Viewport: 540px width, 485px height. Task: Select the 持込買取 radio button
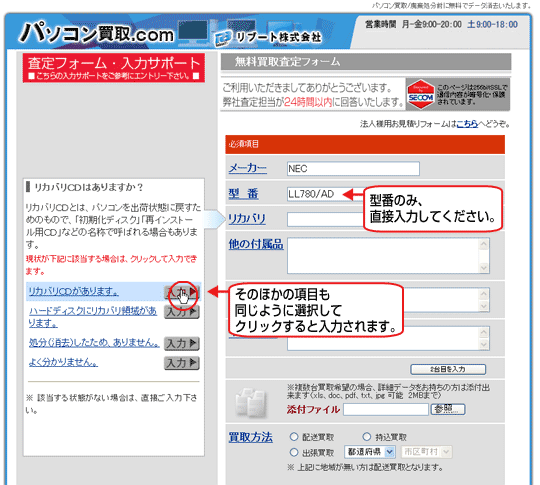367,437
